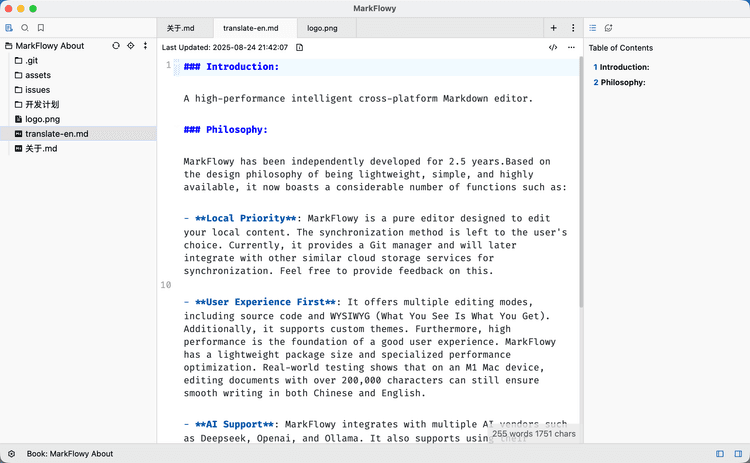Click the new tab plus button
The image size is (750, 463).
coord(554,28)
